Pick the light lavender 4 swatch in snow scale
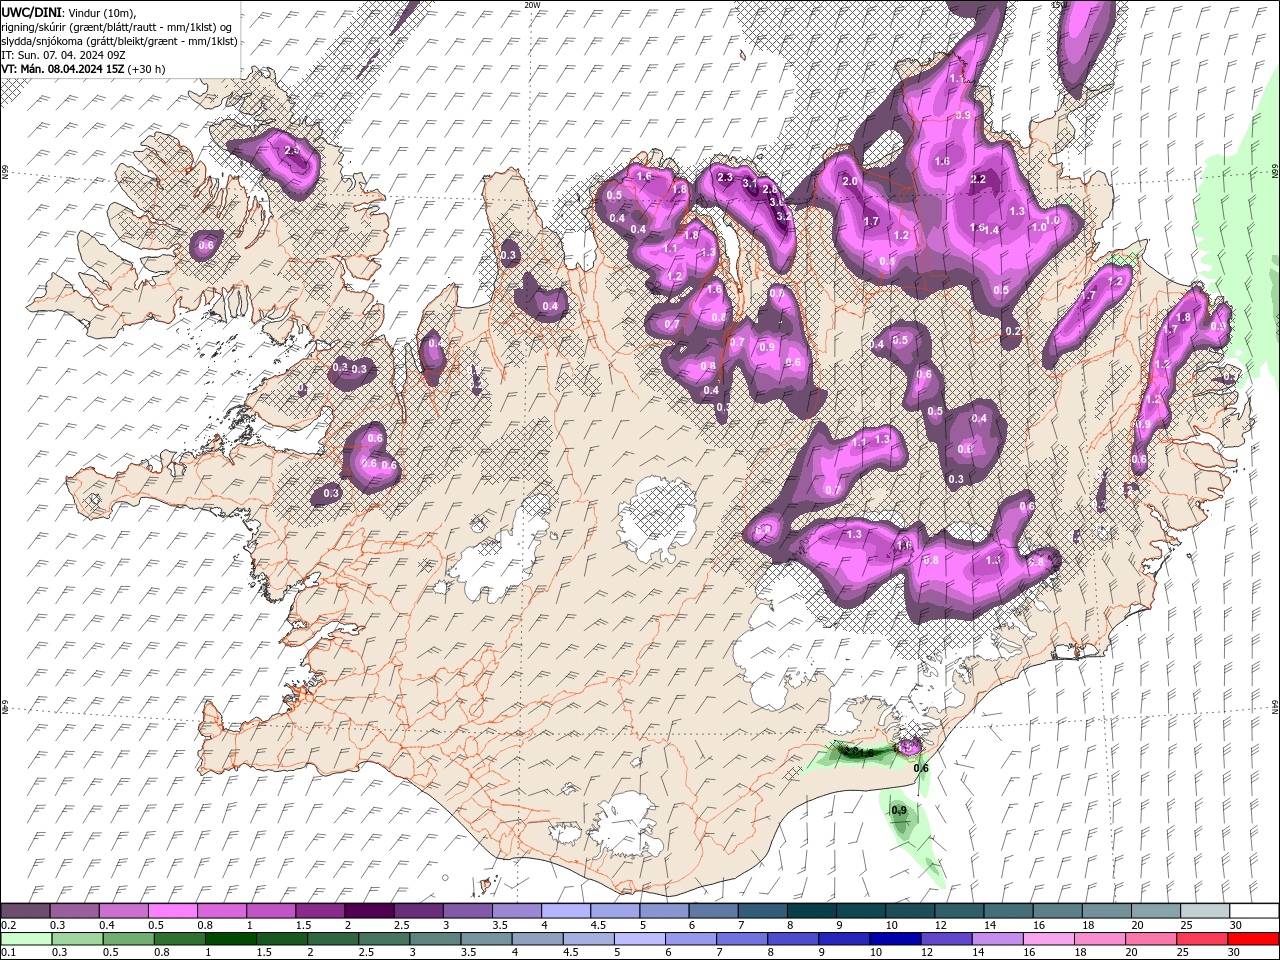1280x960 pixels. [565, 911]
